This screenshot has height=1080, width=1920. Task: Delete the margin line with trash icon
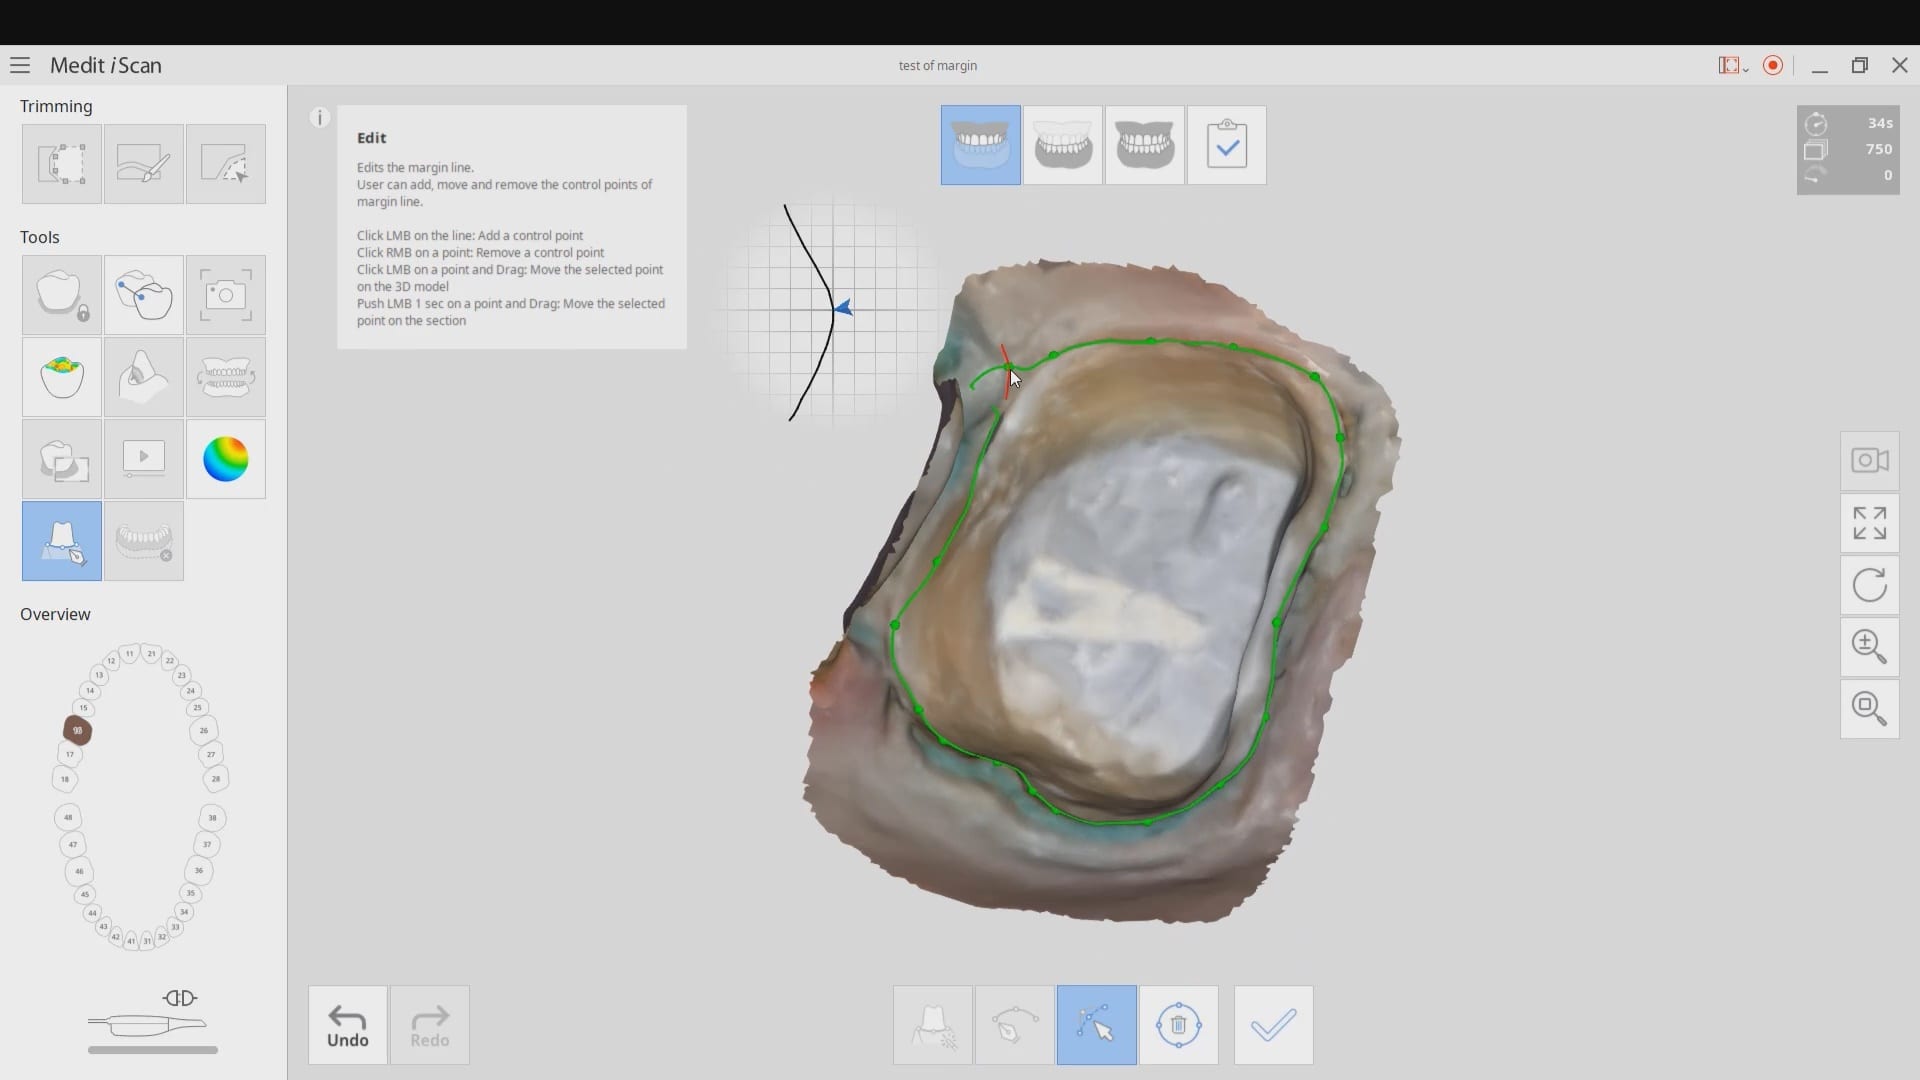(1179, 1025)
